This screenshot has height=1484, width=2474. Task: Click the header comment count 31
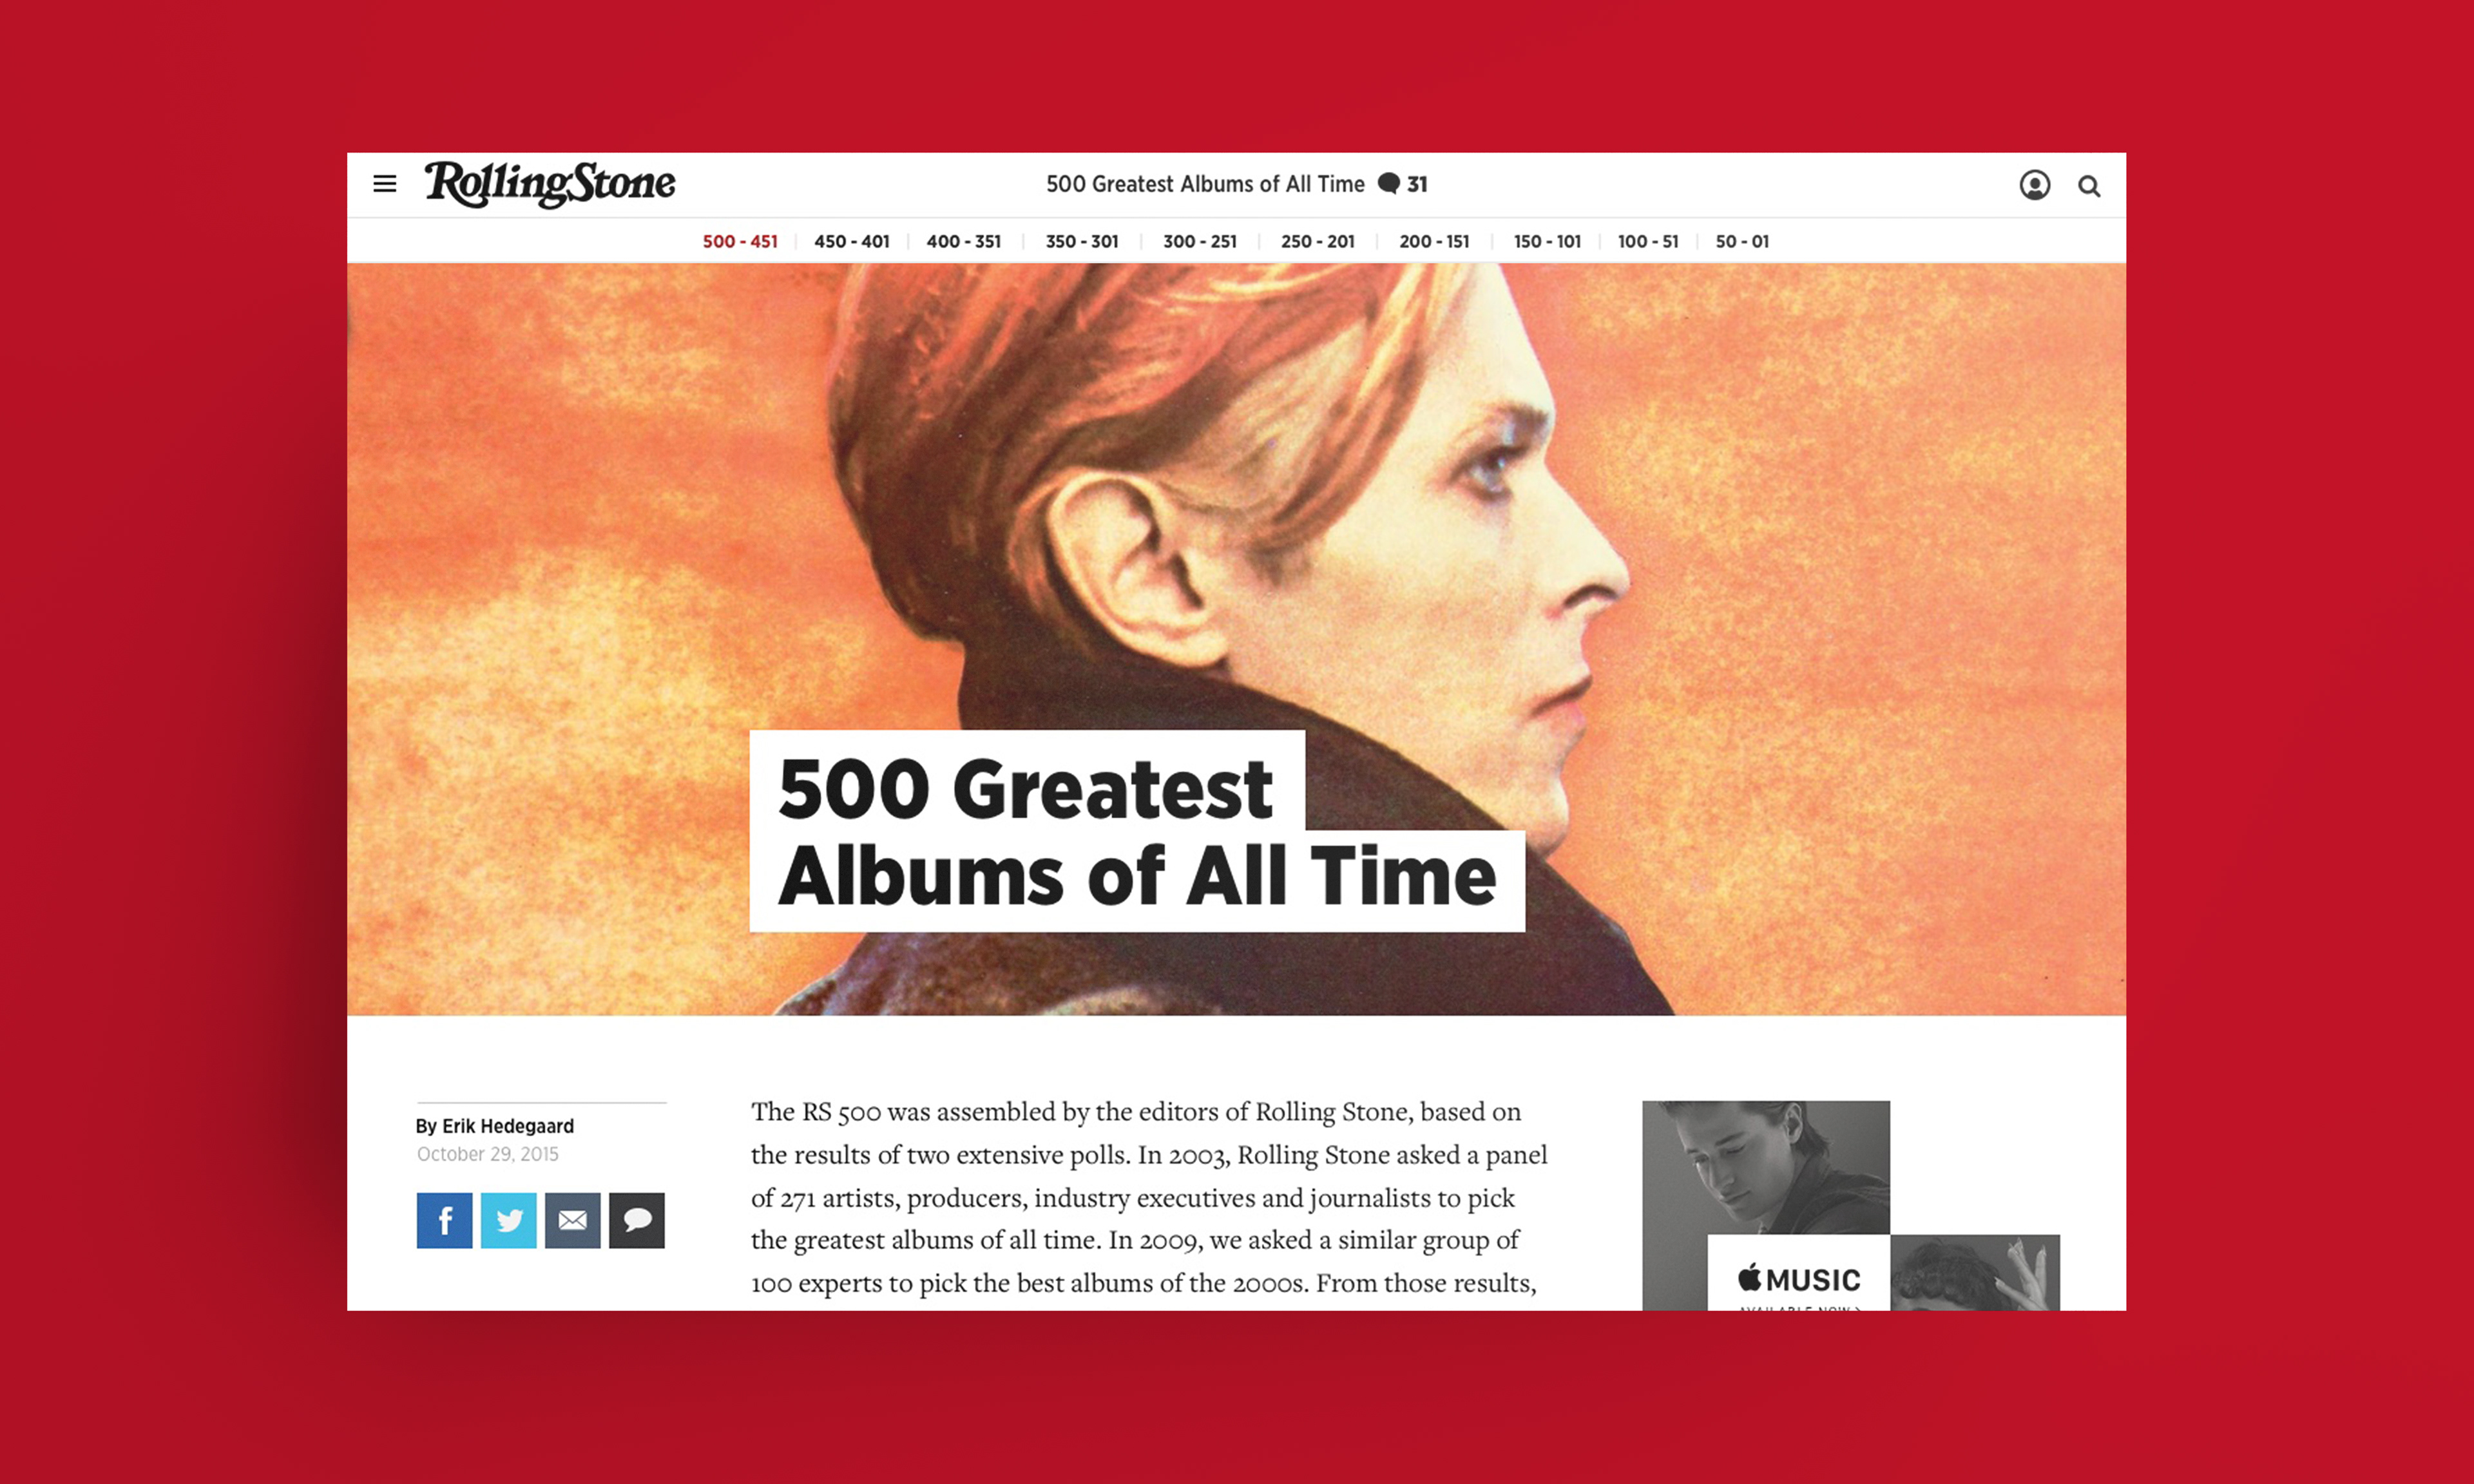1403,184
